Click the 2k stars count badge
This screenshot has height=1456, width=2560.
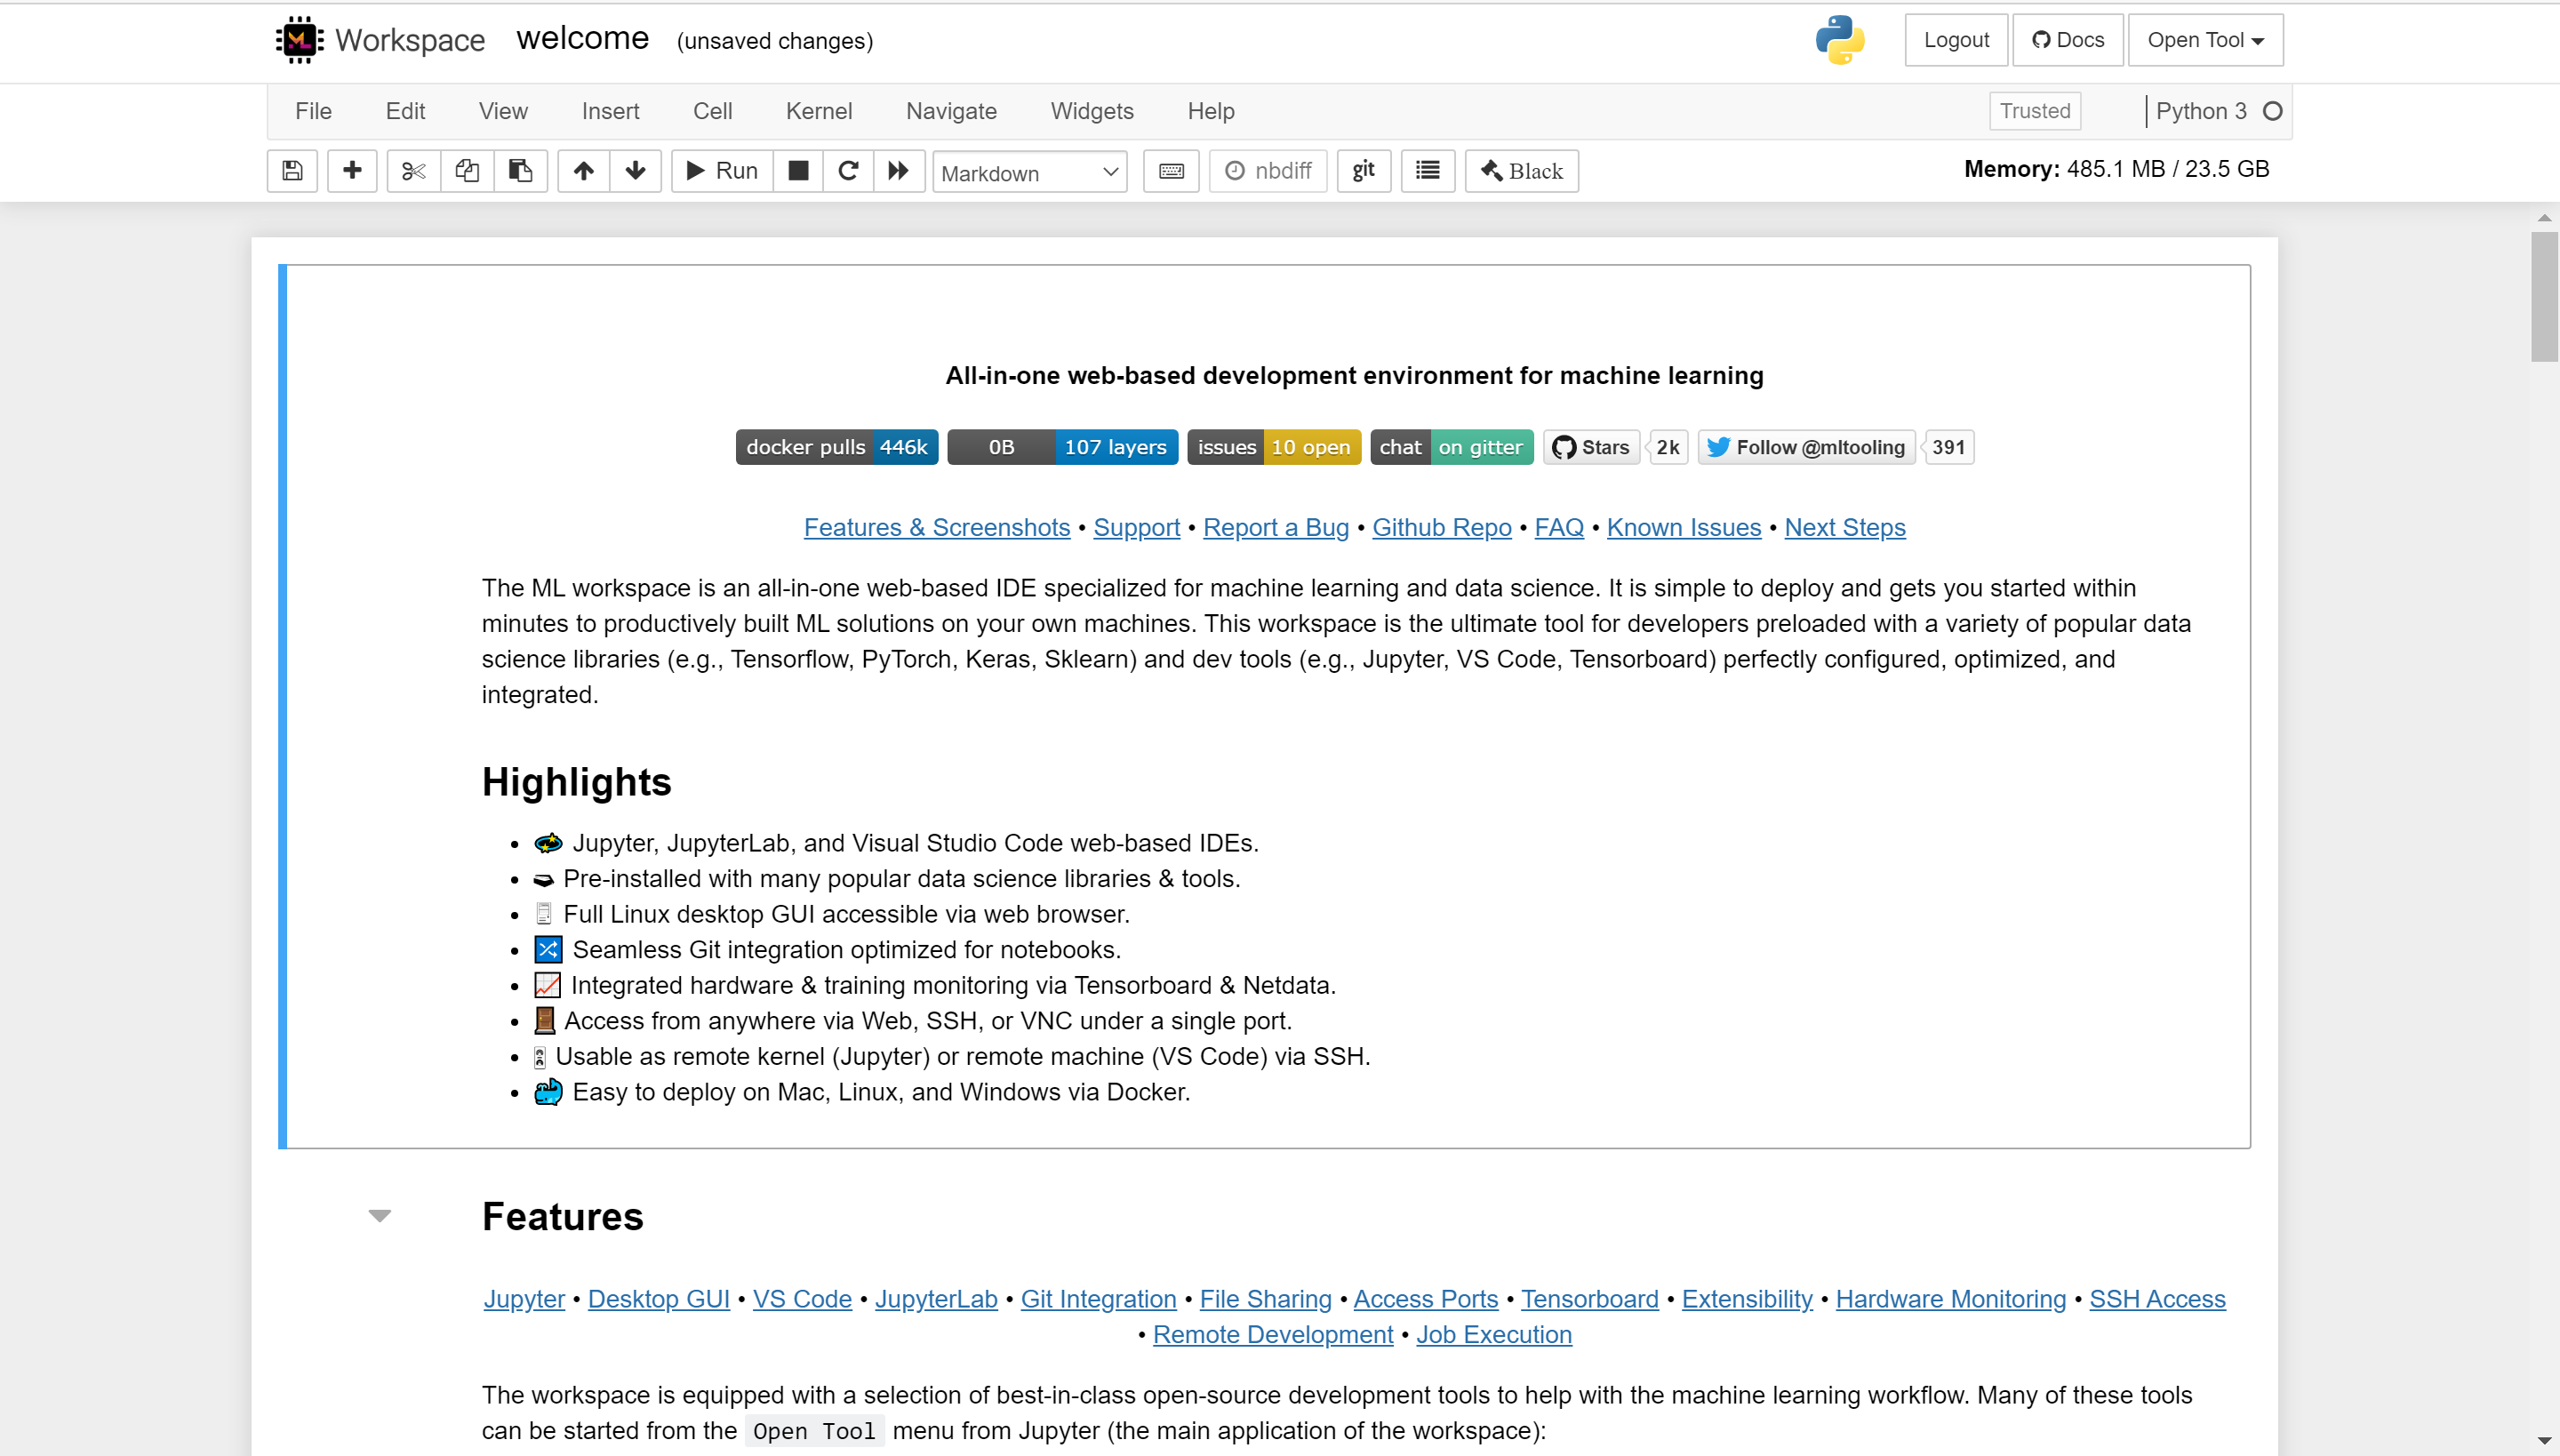[1668, 447]
